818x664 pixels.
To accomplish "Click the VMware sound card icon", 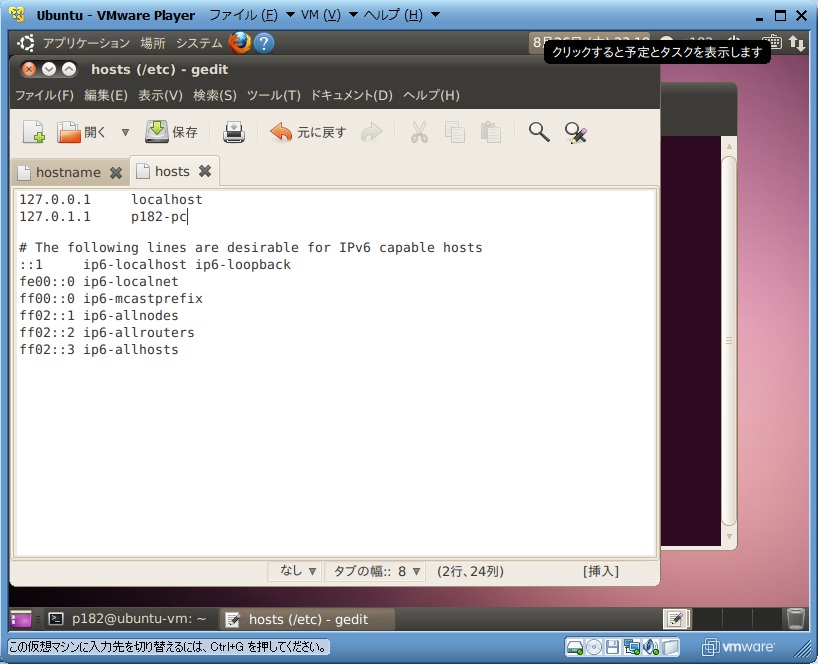I will 651,647.
